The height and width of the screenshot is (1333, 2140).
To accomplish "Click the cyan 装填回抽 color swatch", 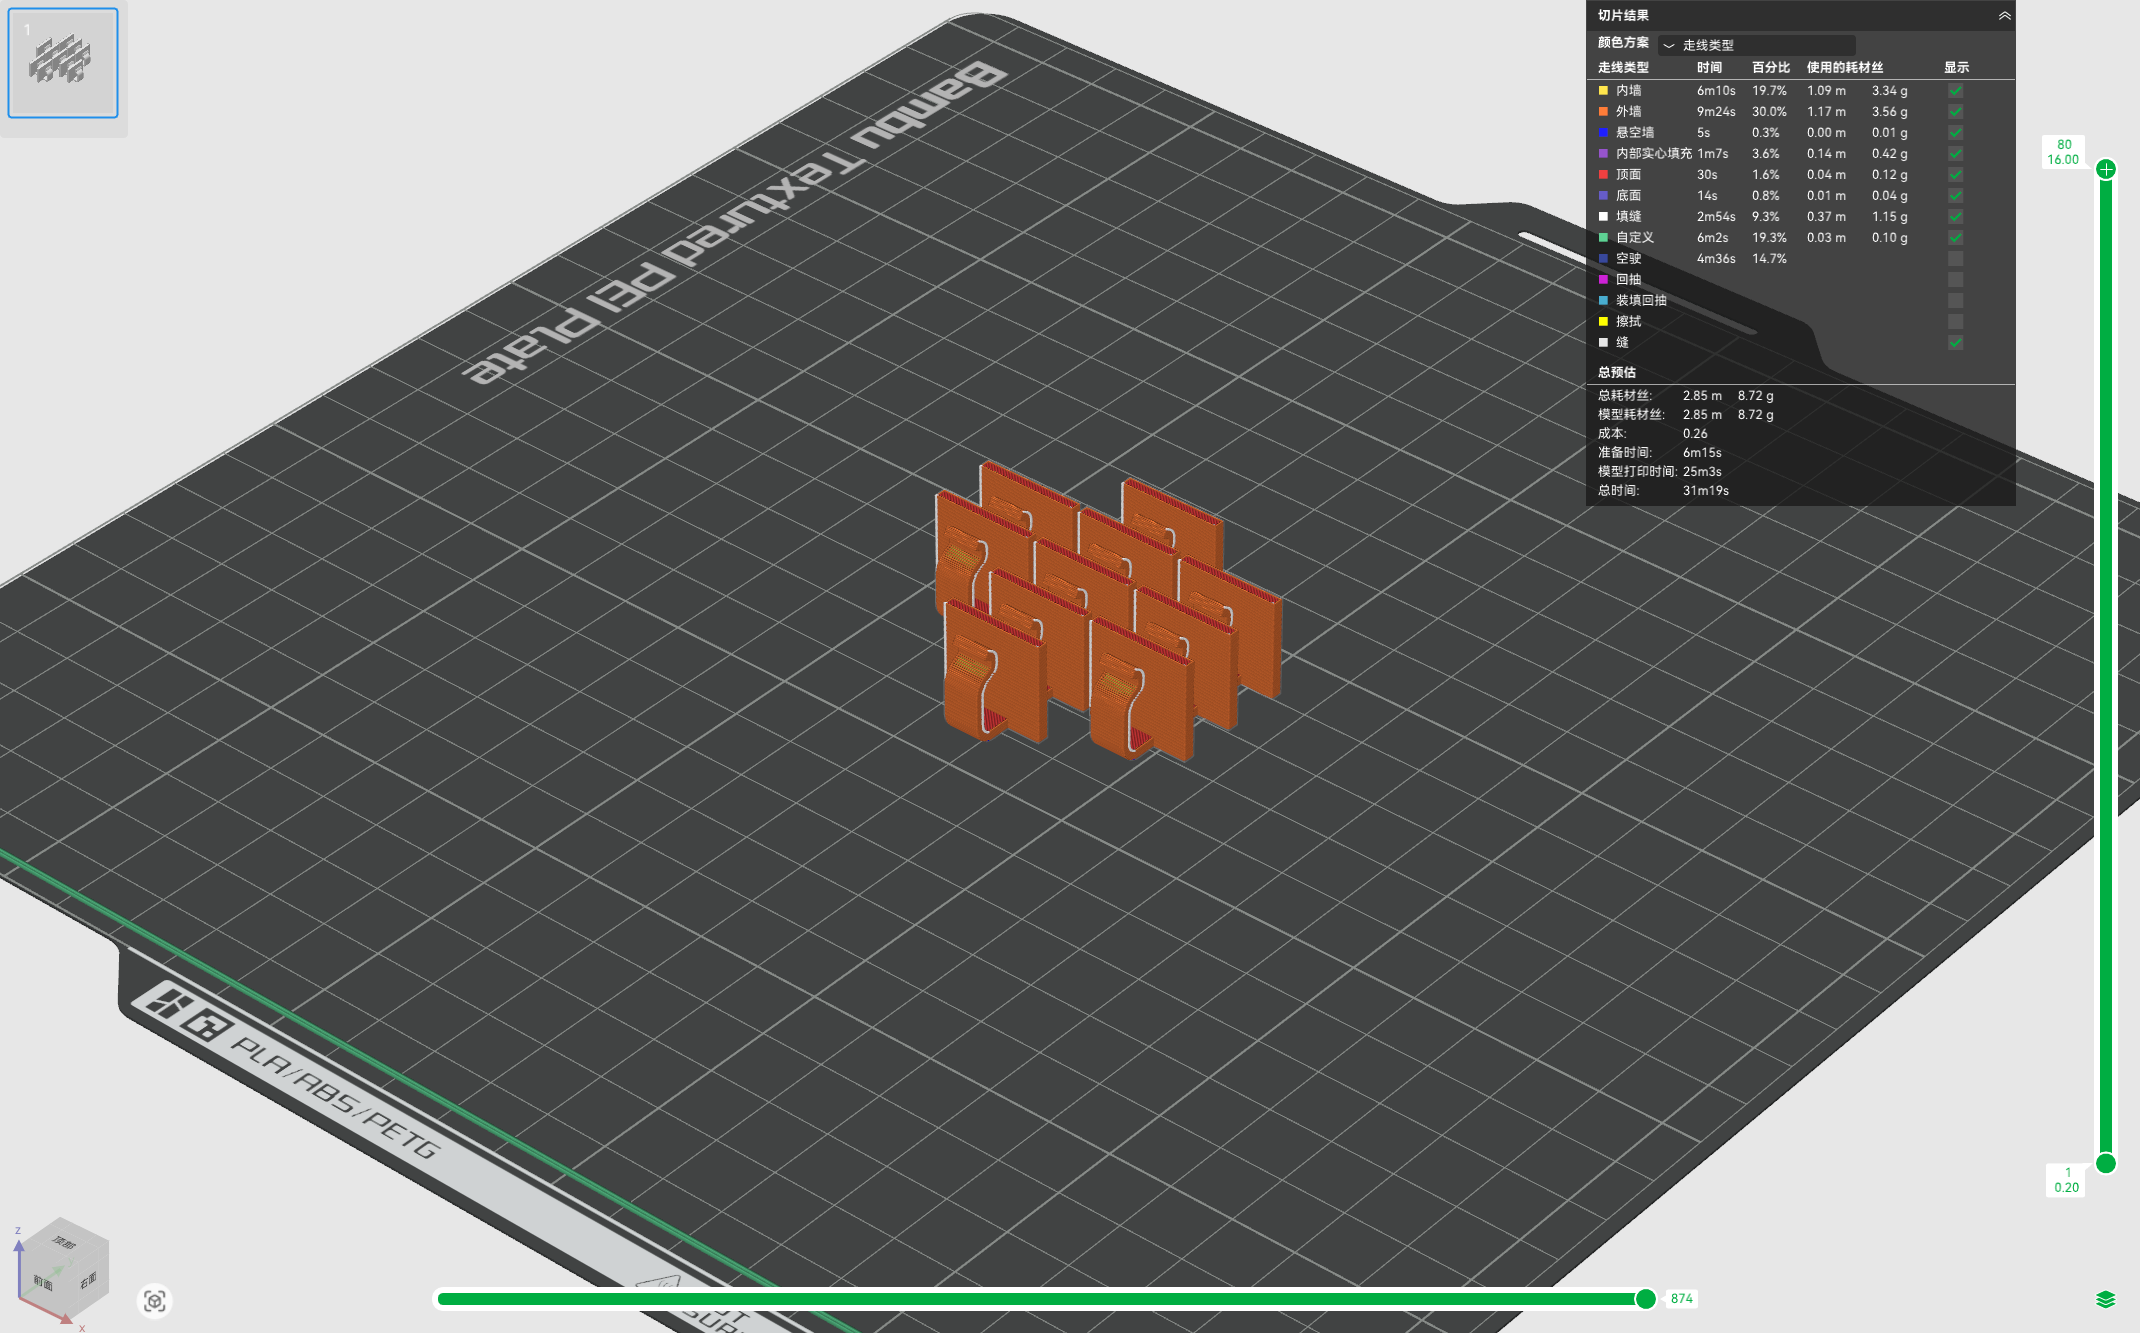I will (1603, 301).
